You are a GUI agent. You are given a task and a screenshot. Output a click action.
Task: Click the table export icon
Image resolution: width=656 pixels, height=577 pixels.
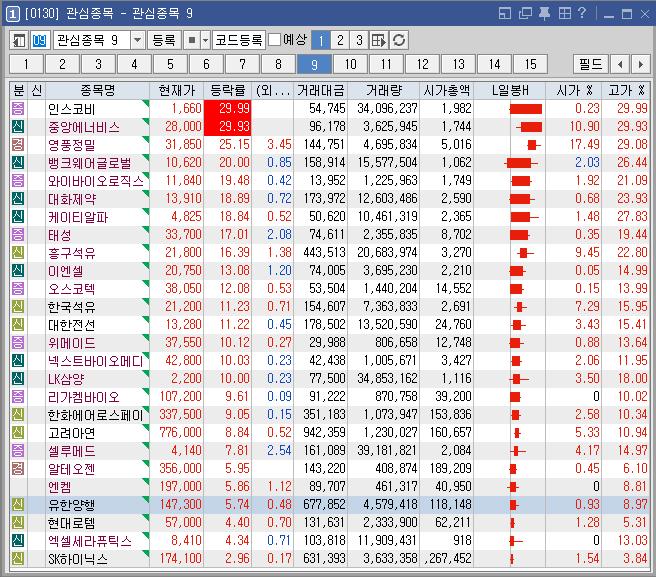[x=379, y=40]
